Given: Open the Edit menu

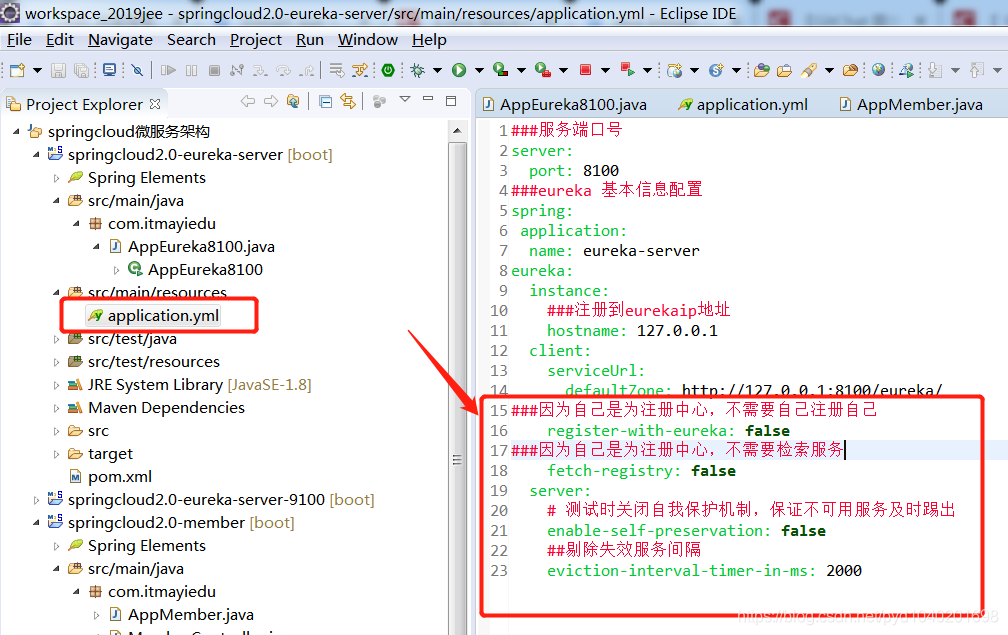Looking at the screenshot, I should (60, 40).
